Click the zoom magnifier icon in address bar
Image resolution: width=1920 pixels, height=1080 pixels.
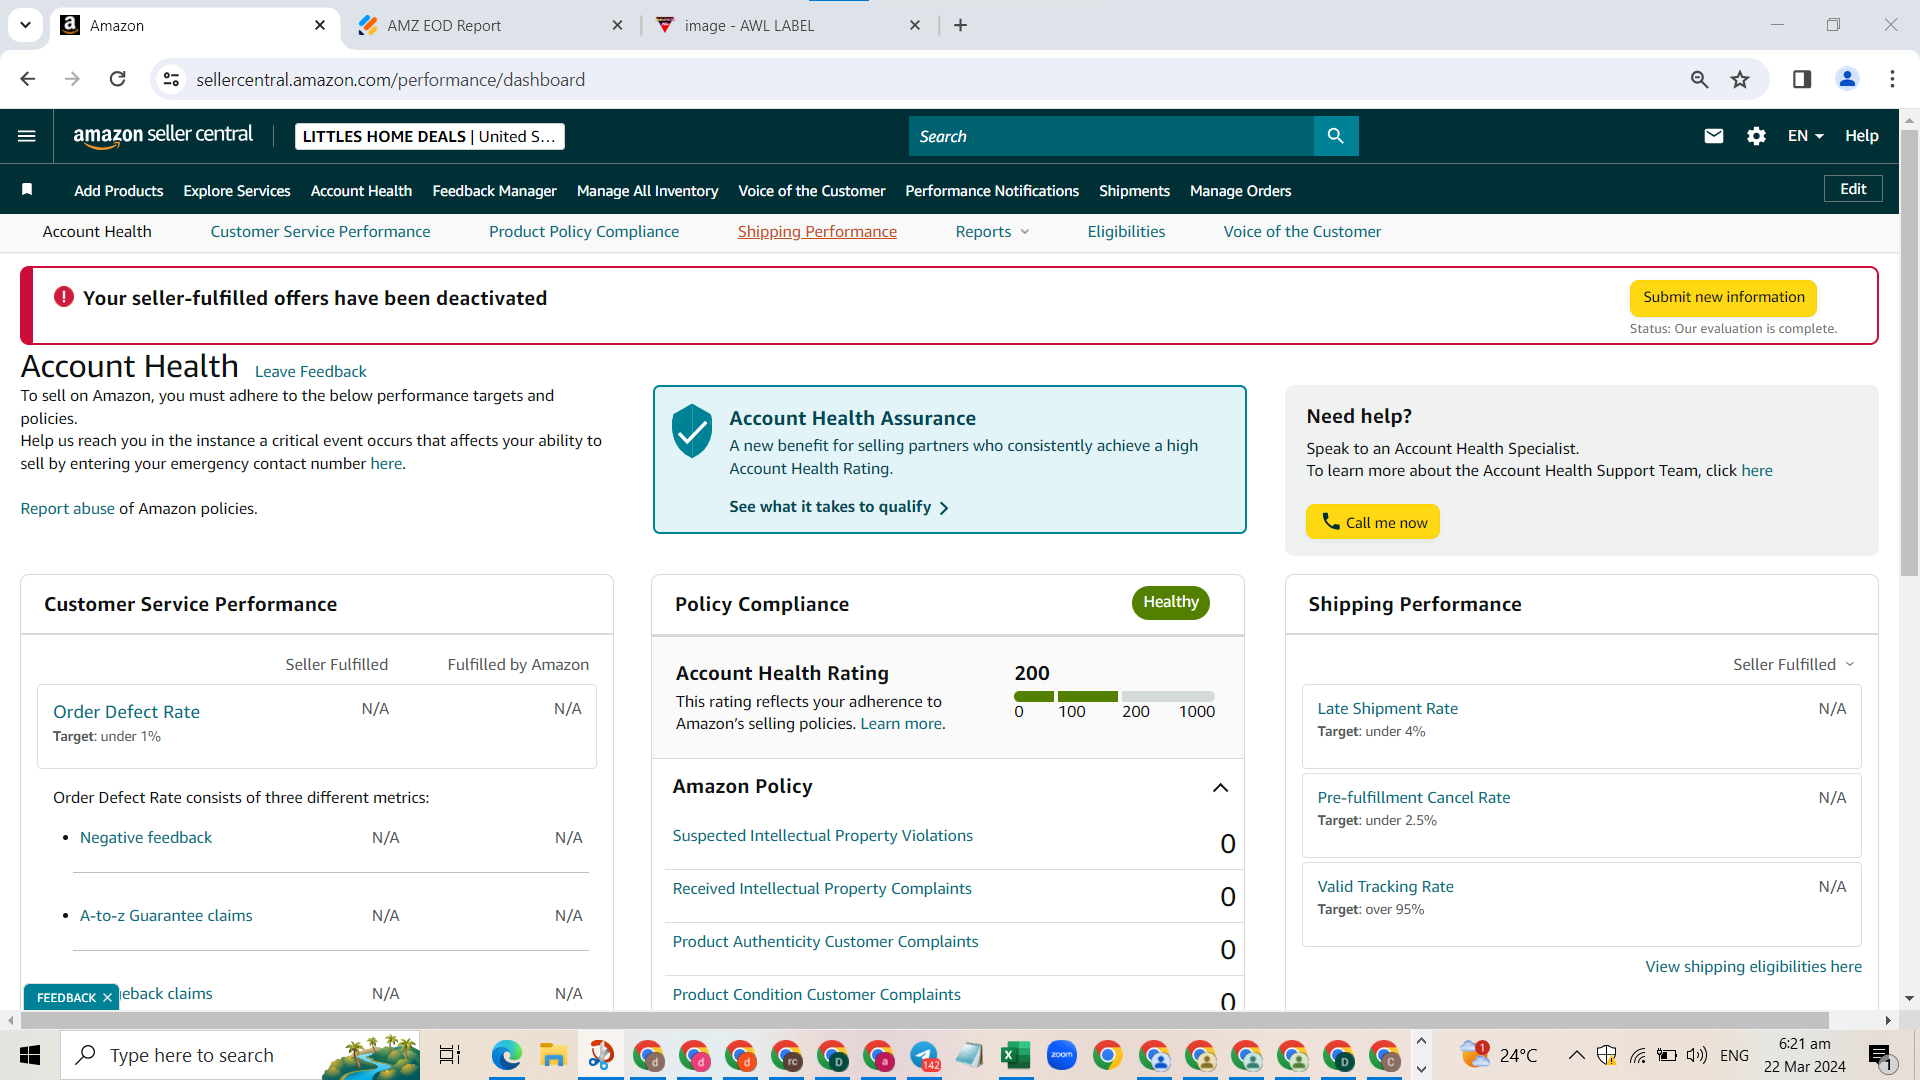pyautogui.click(x=1699, y=79)
